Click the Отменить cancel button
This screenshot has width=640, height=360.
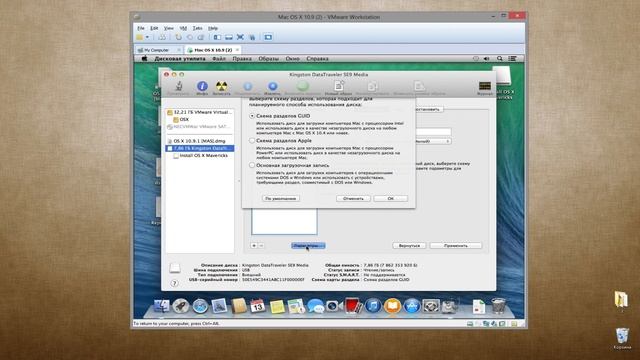click(x=353, y=198)
